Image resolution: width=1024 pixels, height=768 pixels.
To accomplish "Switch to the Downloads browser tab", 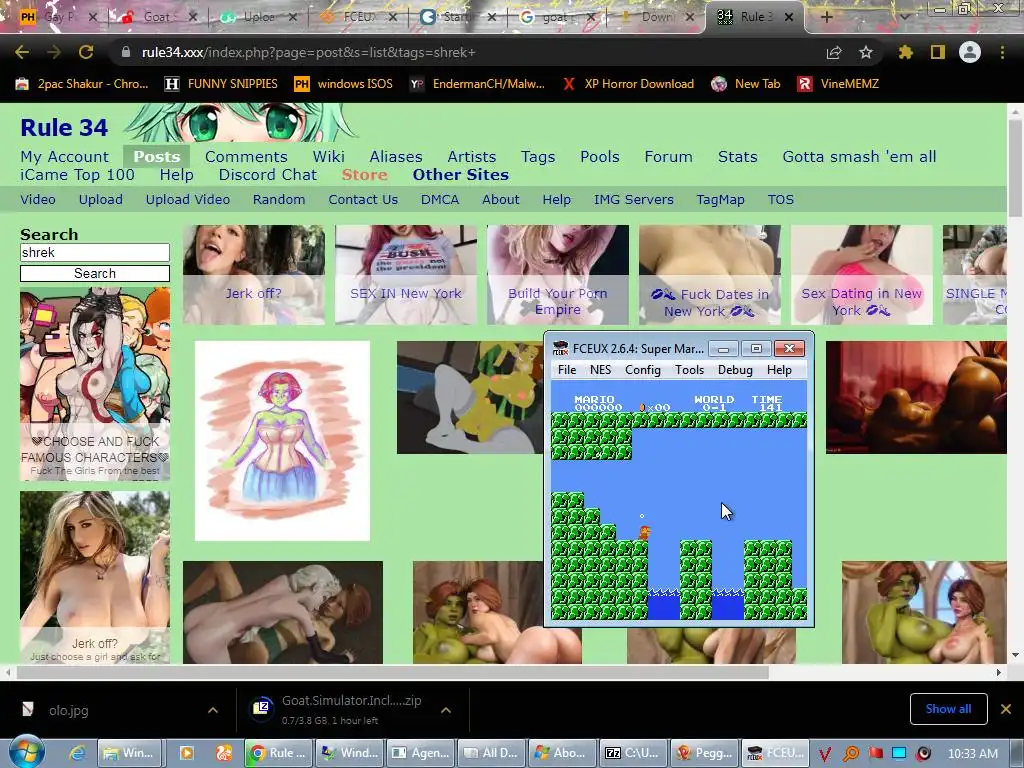I will [656, 17].
